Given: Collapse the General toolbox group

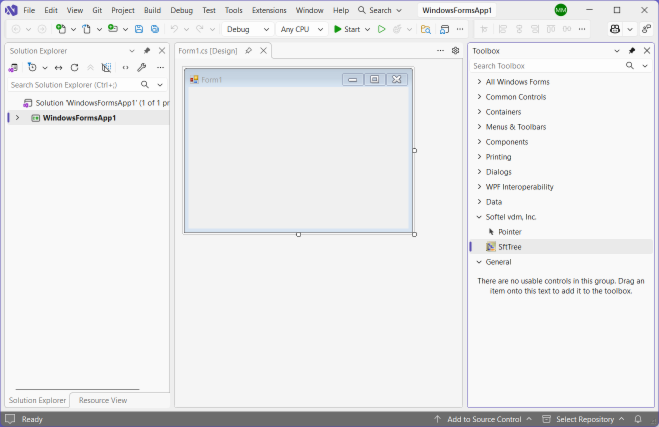Looking at the screenshot, I should click(x=479, y=262).
